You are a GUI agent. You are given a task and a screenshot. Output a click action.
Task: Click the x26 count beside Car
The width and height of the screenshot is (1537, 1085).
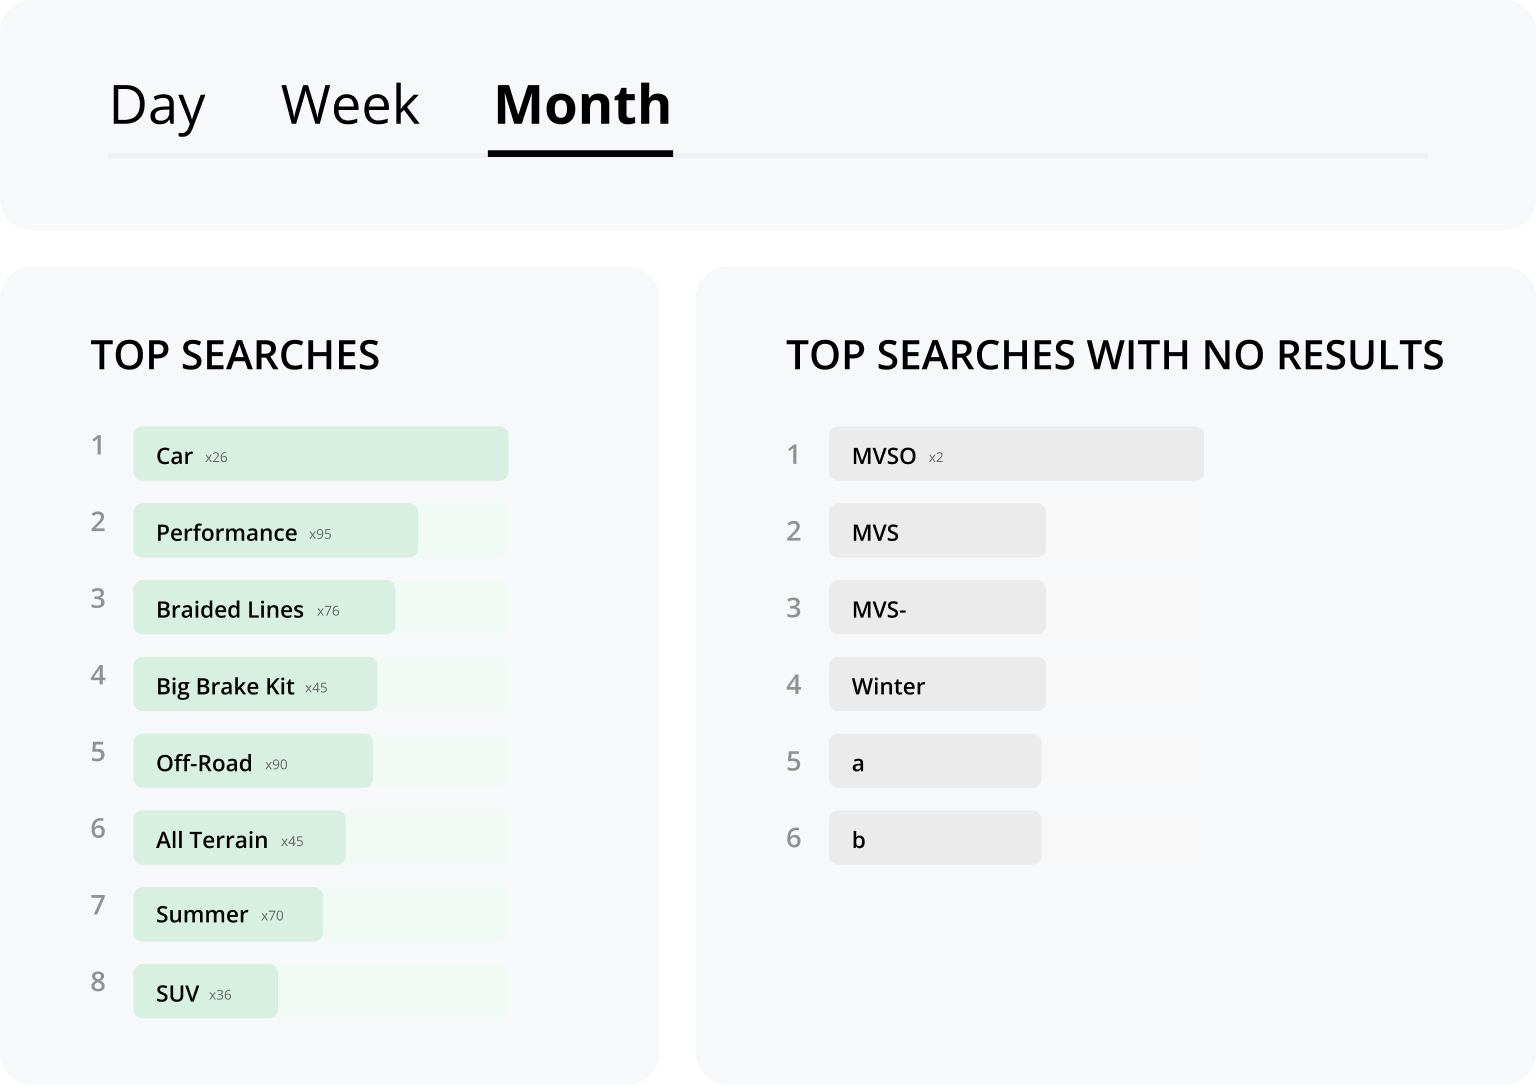tap(216, 457)
